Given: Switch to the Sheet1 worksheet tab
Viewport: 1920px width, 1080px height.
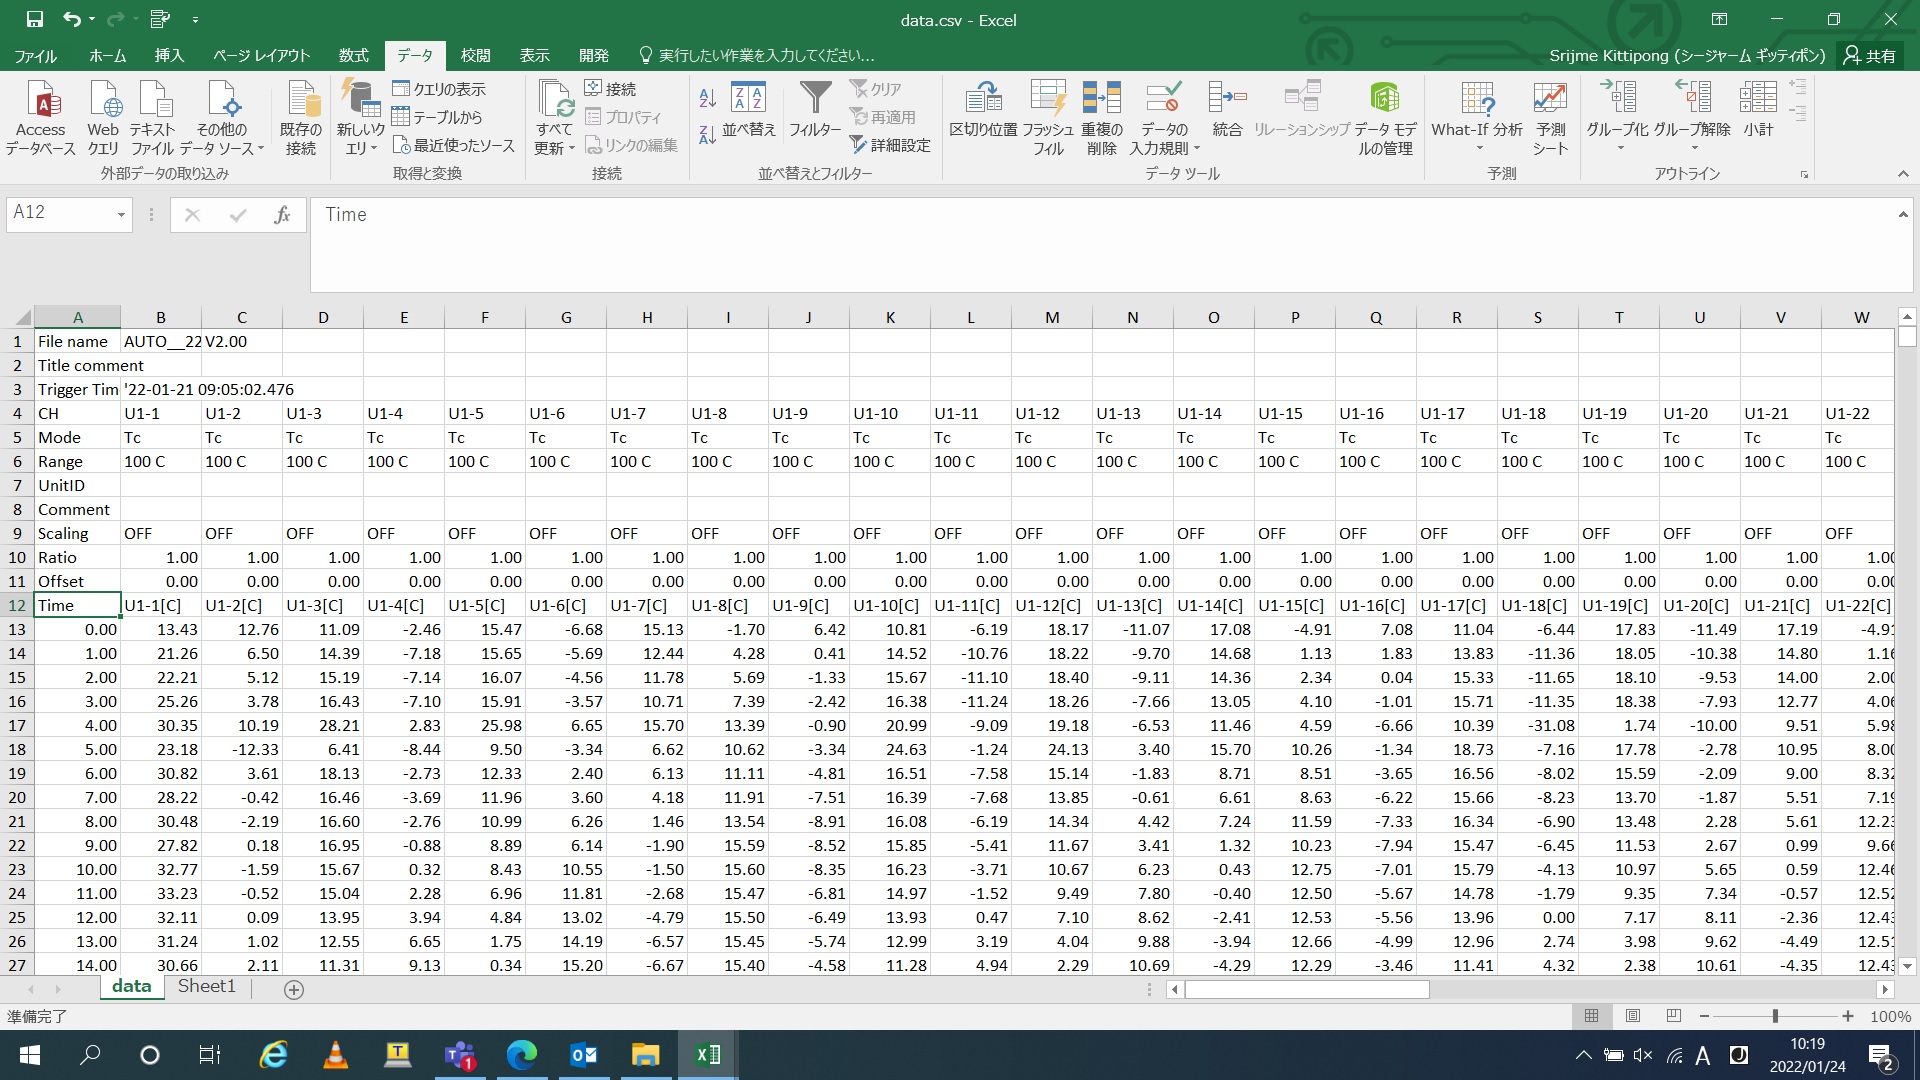Looking at the screenshot, I should [x=207, y=987].
